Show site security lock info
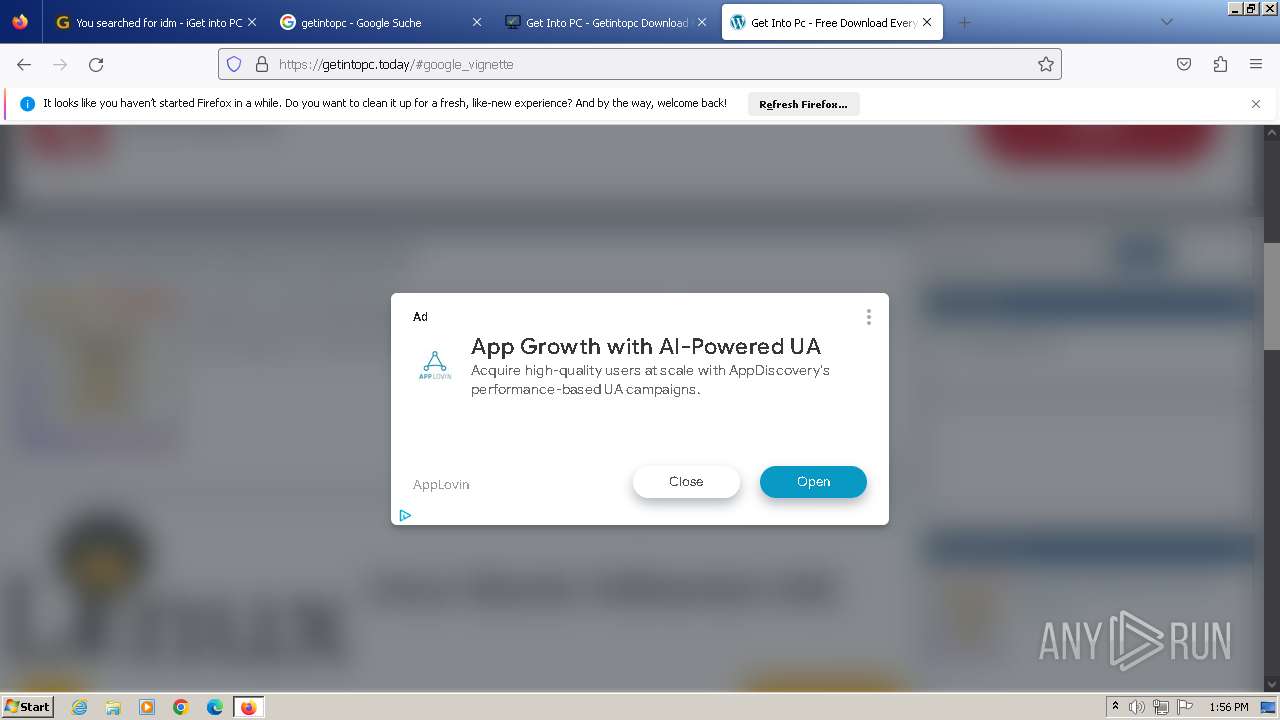The width and height of the screenshot is (1280, 720). click(262, 64)
